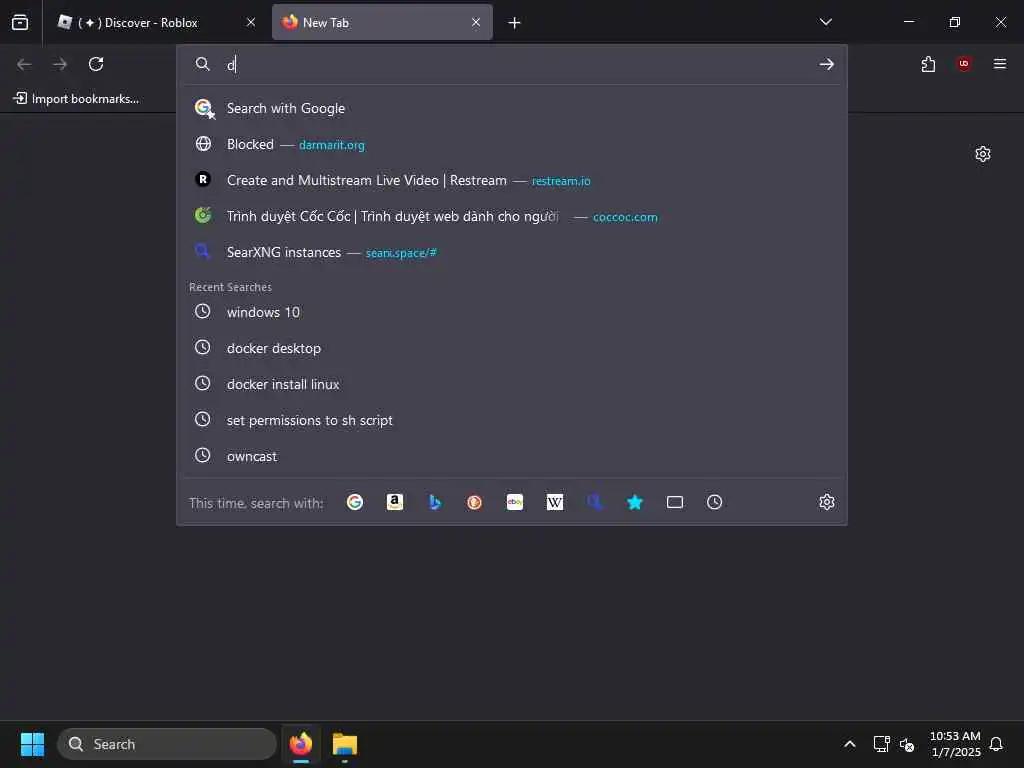This screenshot has height=768, width=1024.
Task: Search this time with DuckDuckGo icon
Action: pyautogui.click(x=475, y=502)
